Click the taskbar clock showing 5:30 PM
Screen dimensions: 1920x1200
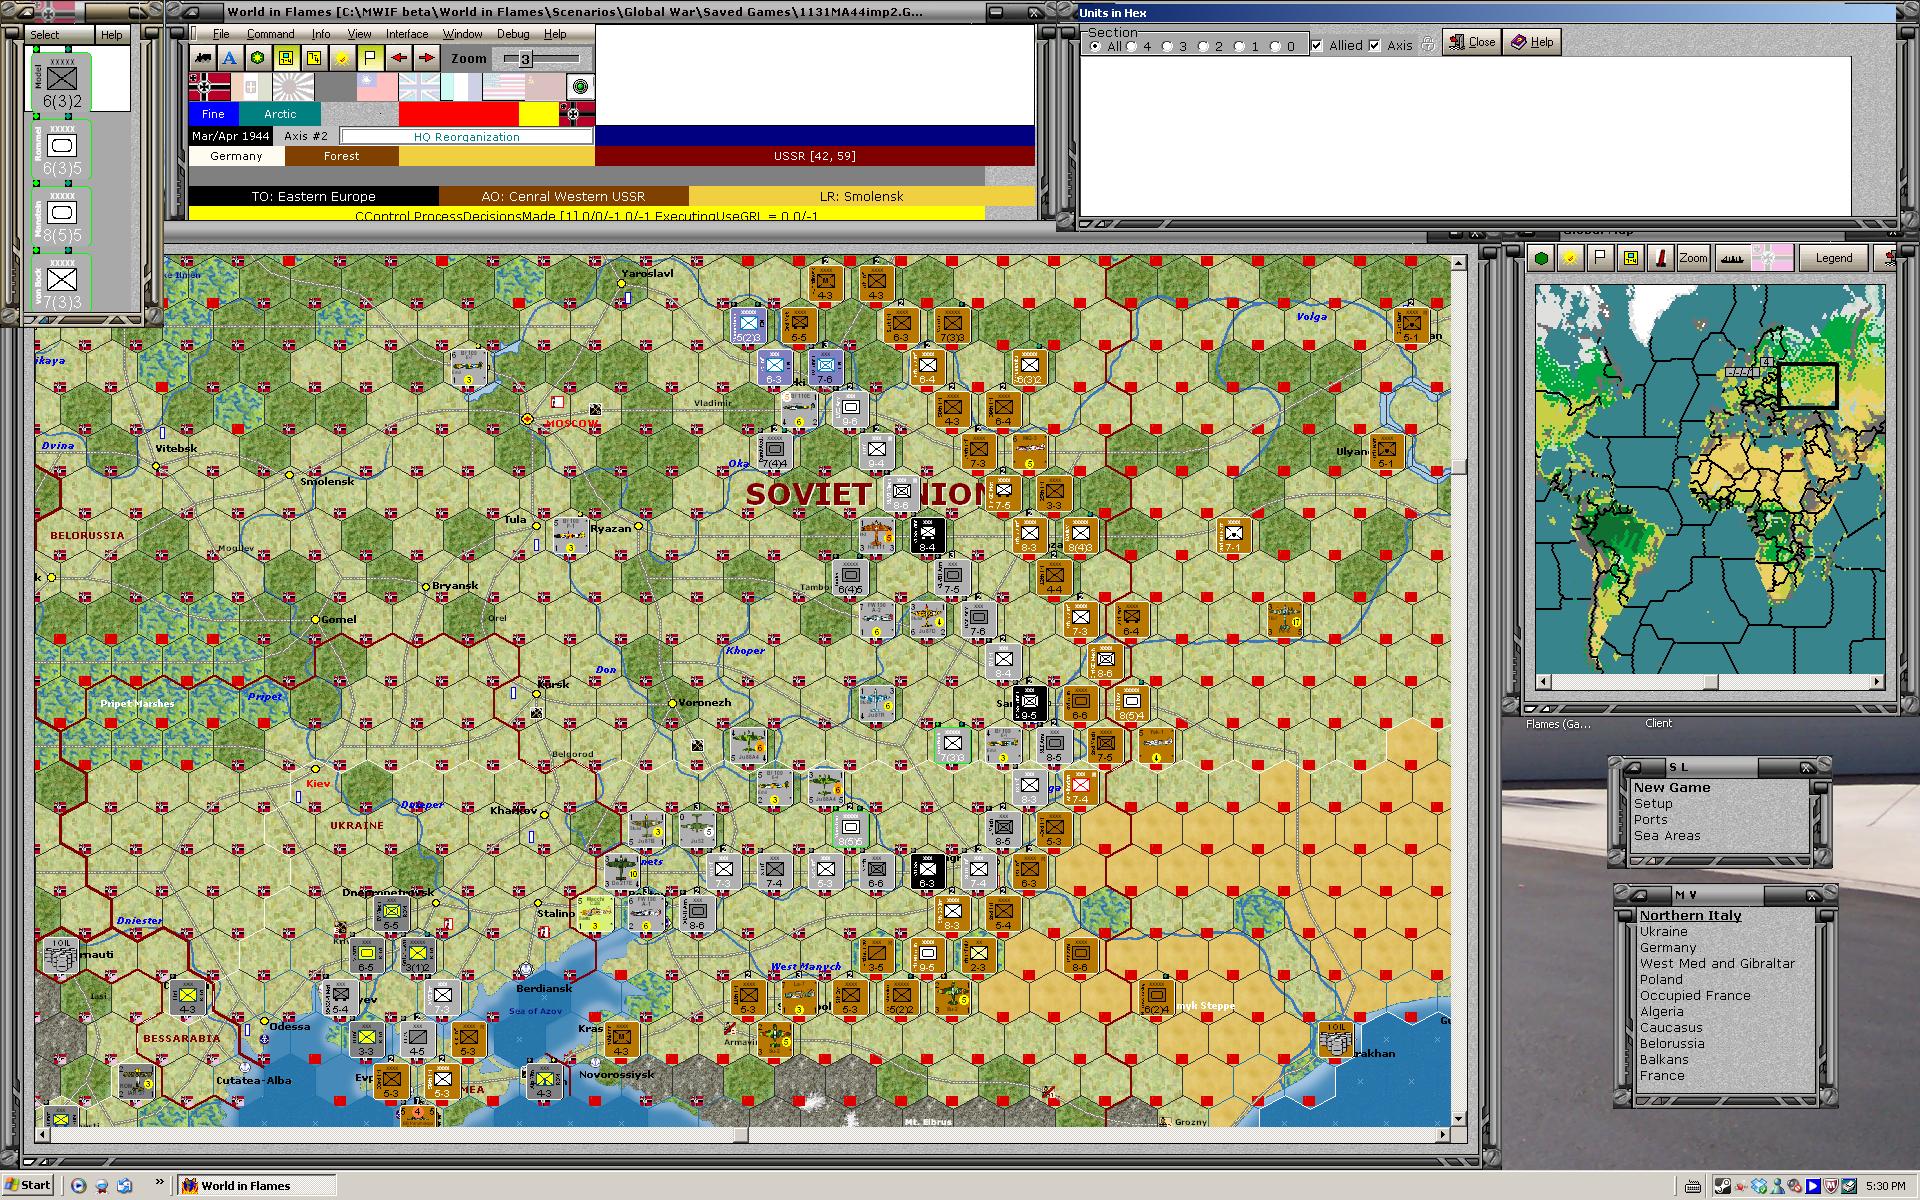coord(1885,1186)
